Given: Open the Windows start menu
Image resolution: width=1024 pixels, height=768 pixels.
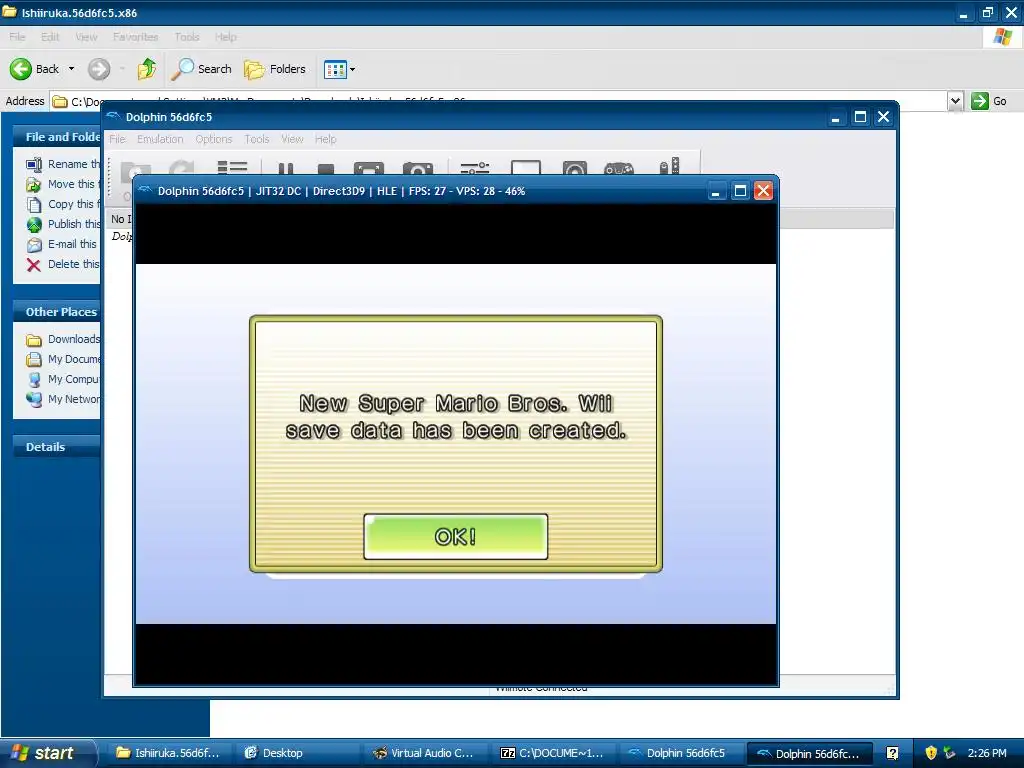Looking at the screenshot, I should (48, 754).
